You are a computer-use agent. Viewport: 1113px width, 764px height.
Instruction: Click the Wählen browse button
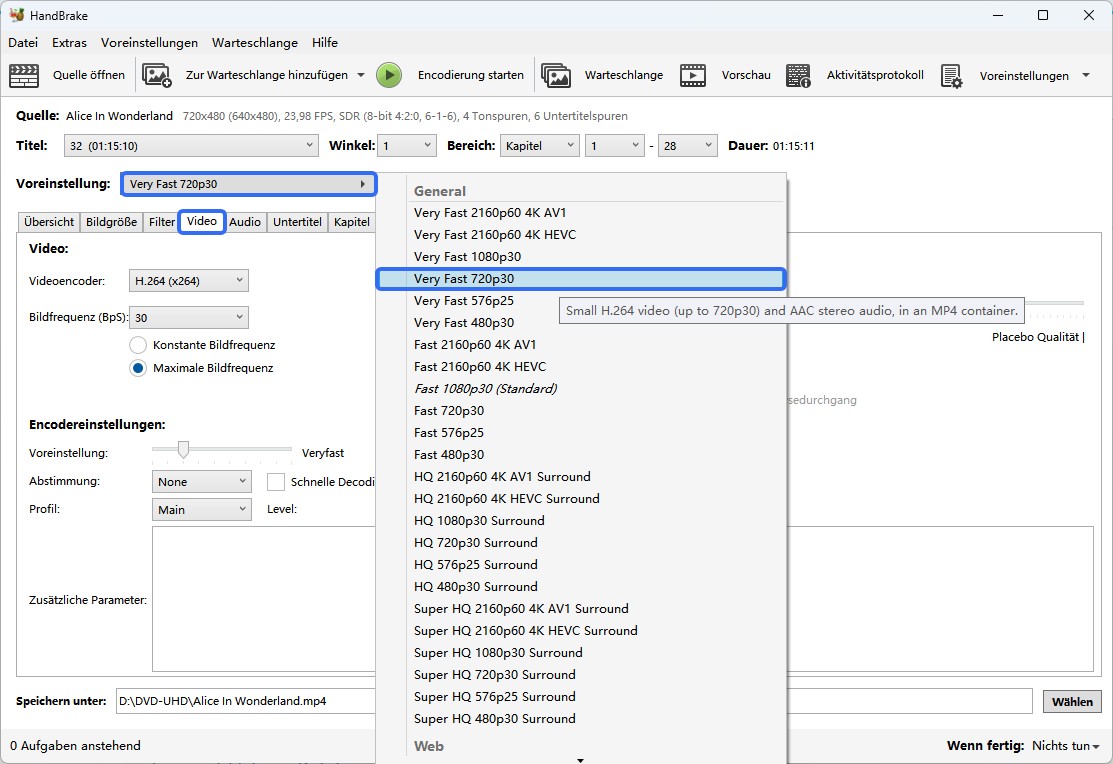[1072, 702]
